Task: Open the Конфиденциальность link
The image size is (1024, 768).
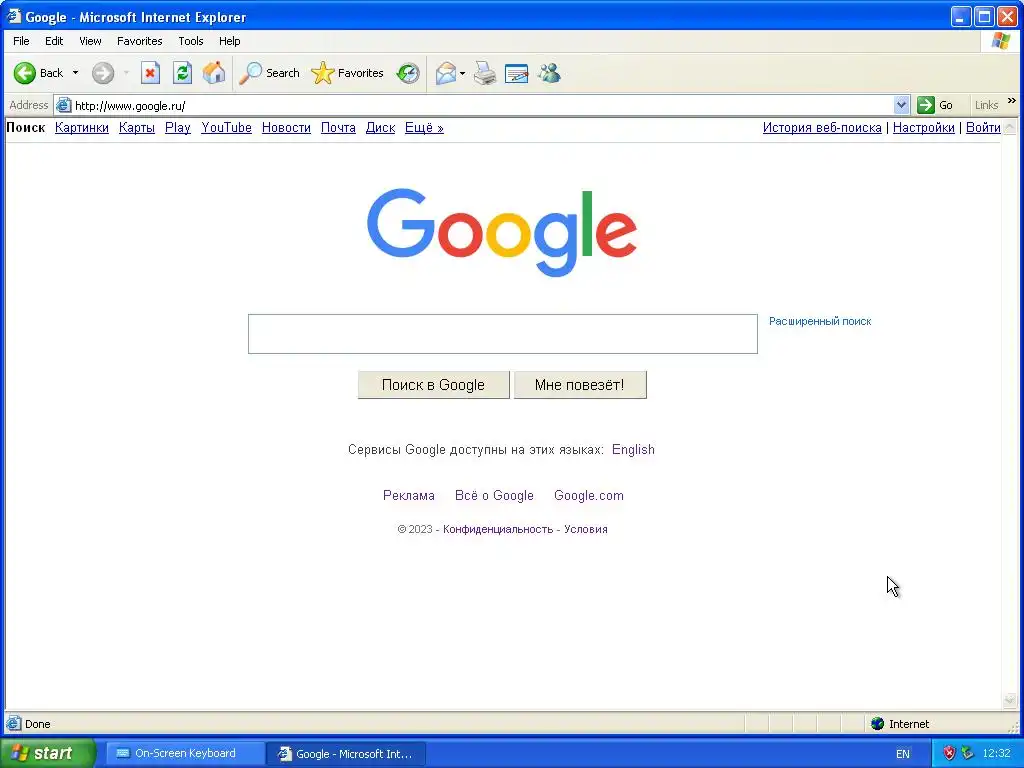Action: tap(498, 529)
